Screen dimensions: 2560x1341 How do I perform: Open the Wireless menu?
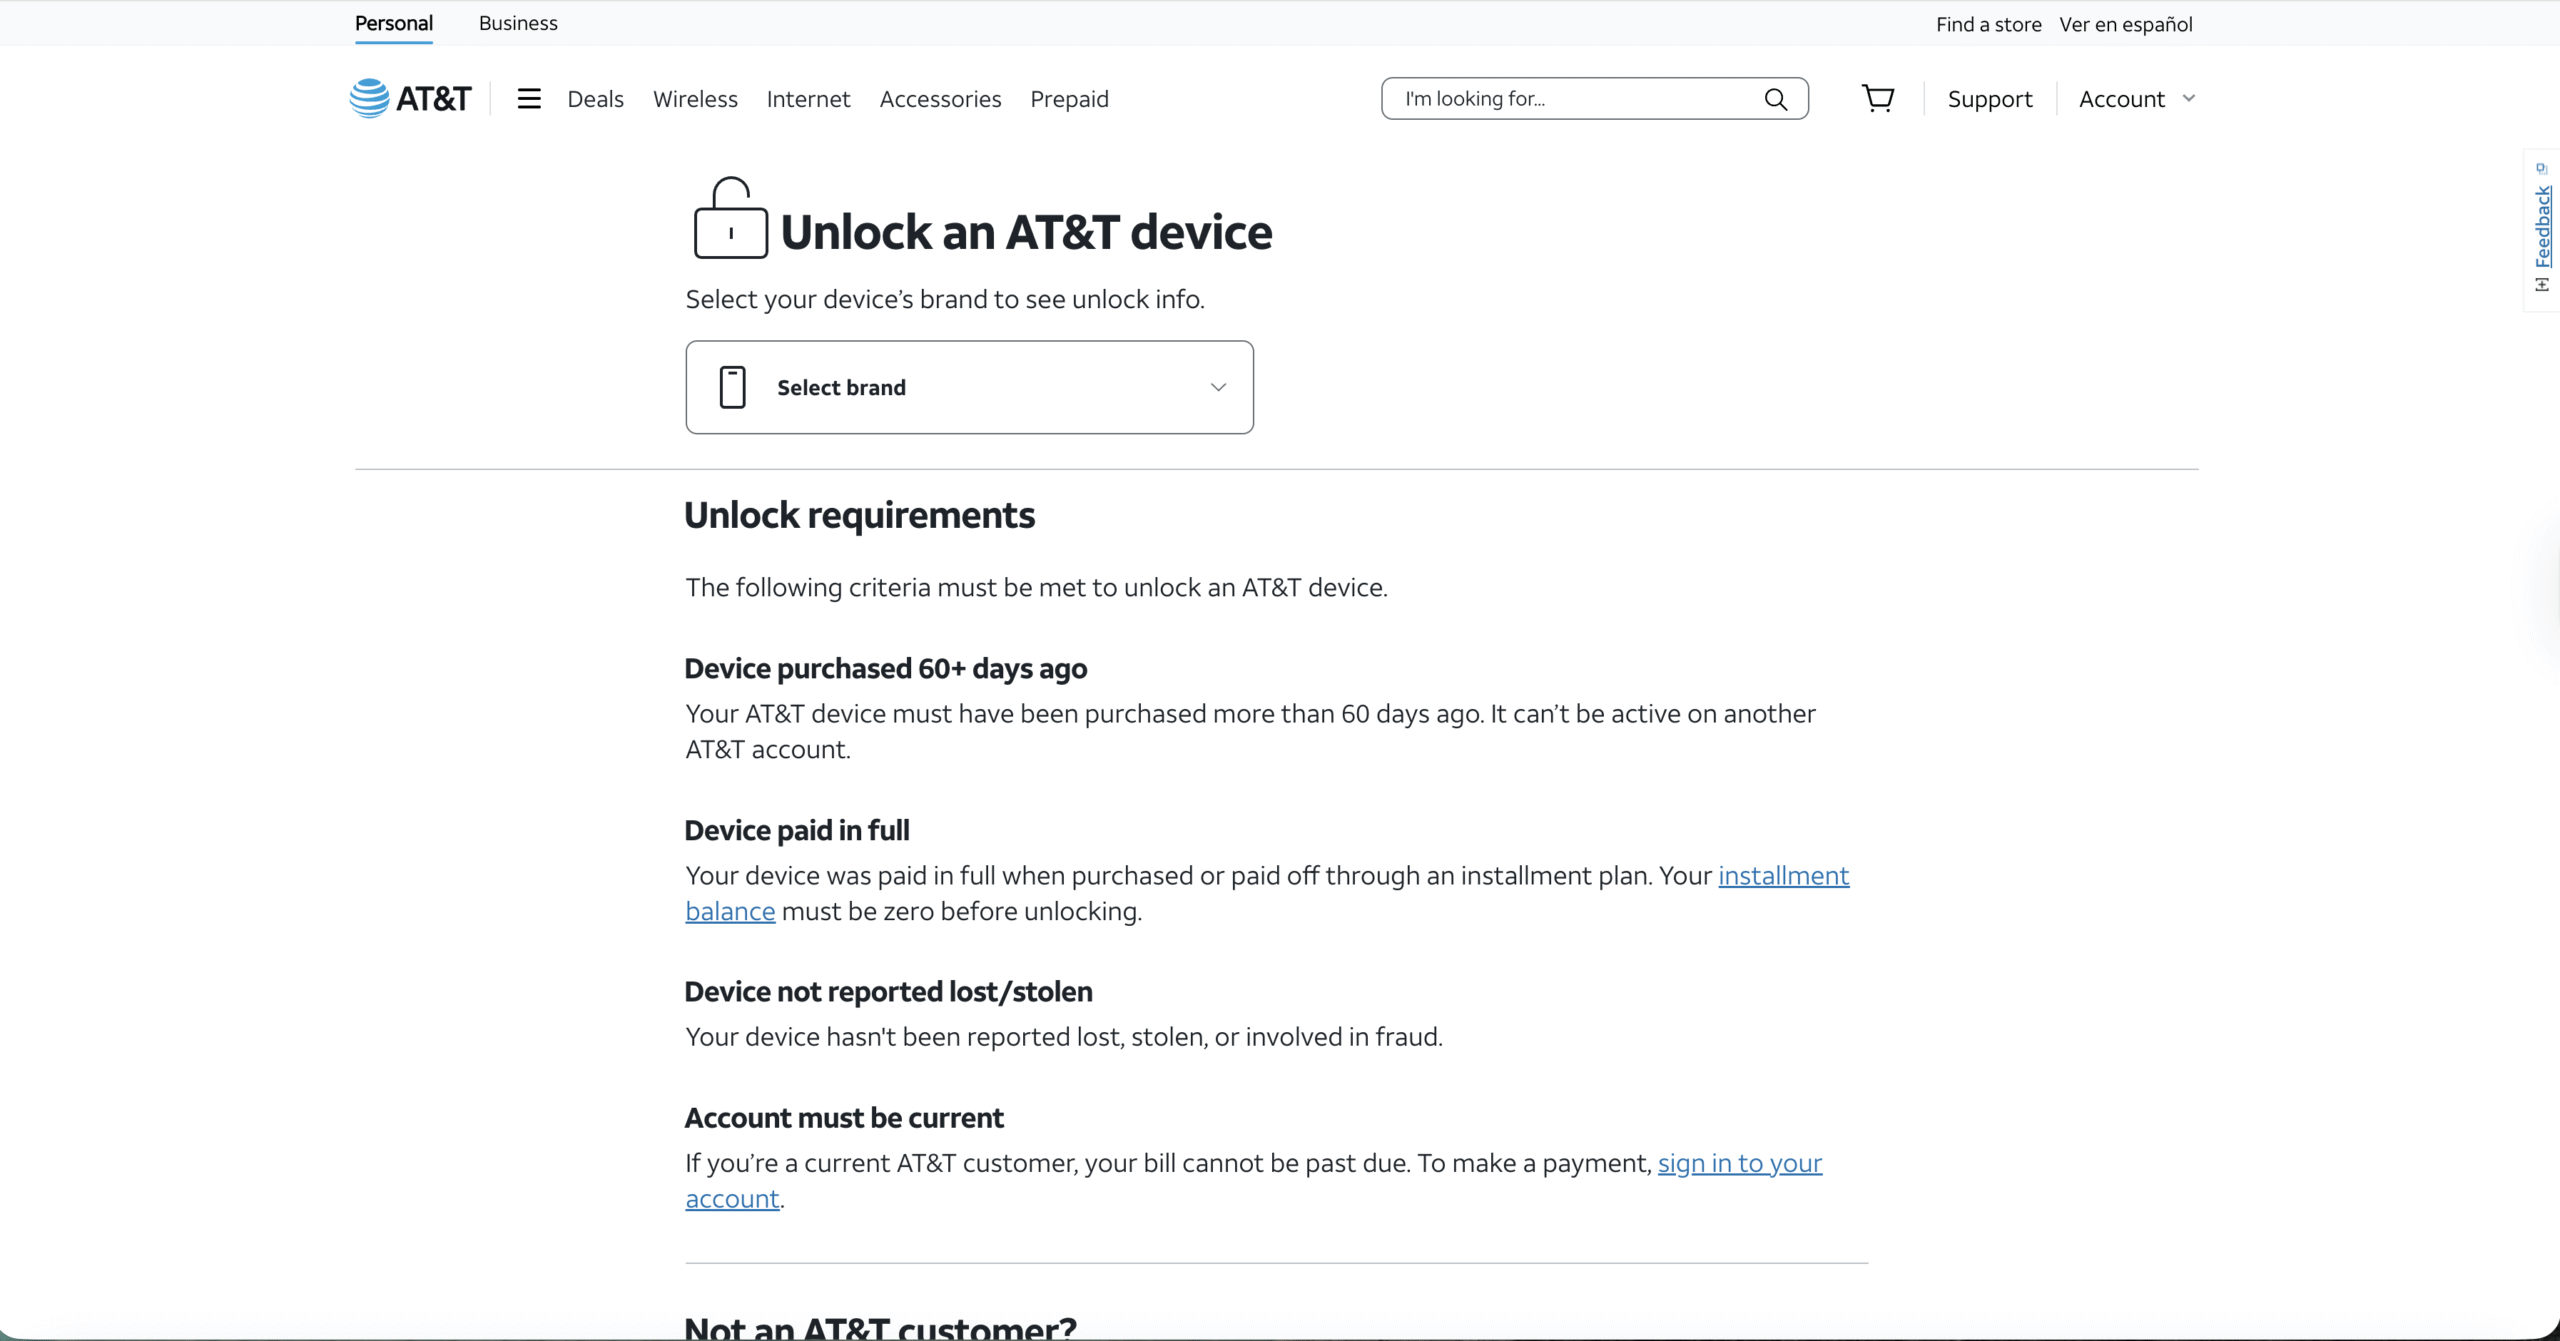click(695, 99)
